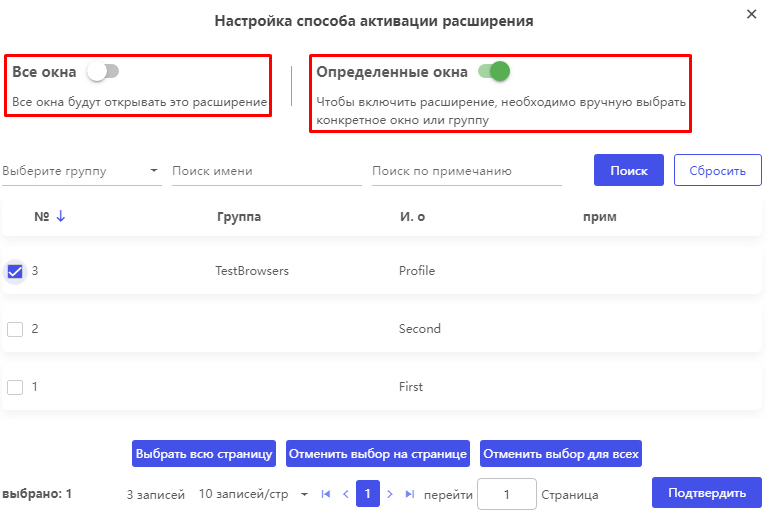Select page 1 in pagination
Screen dimensions: 767x511
[x=368, y=494]
